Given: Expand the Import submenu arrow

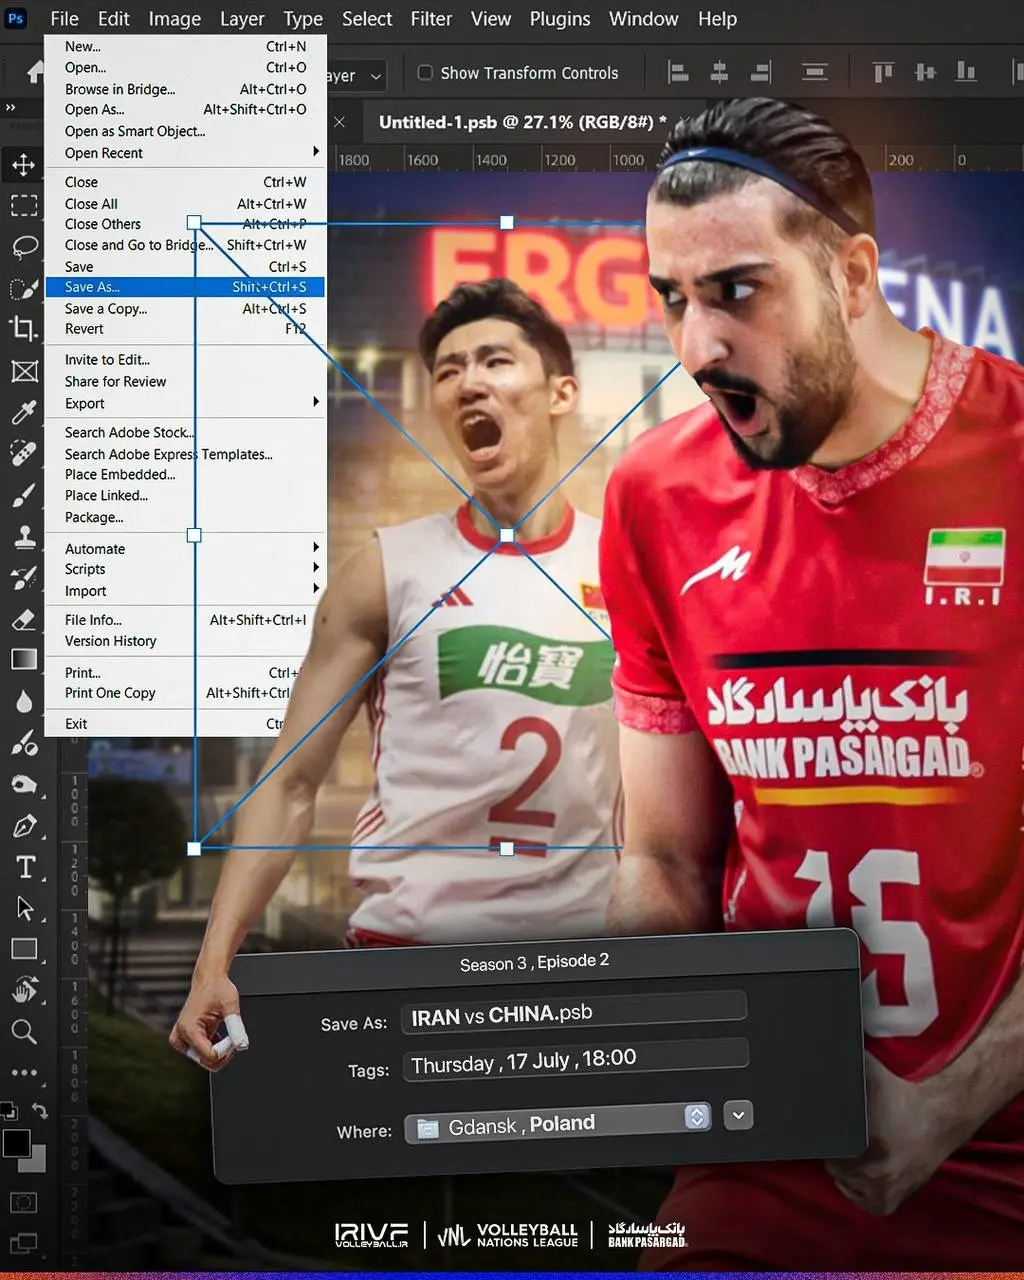Looking at the screenshot, I should coord(316,589).
